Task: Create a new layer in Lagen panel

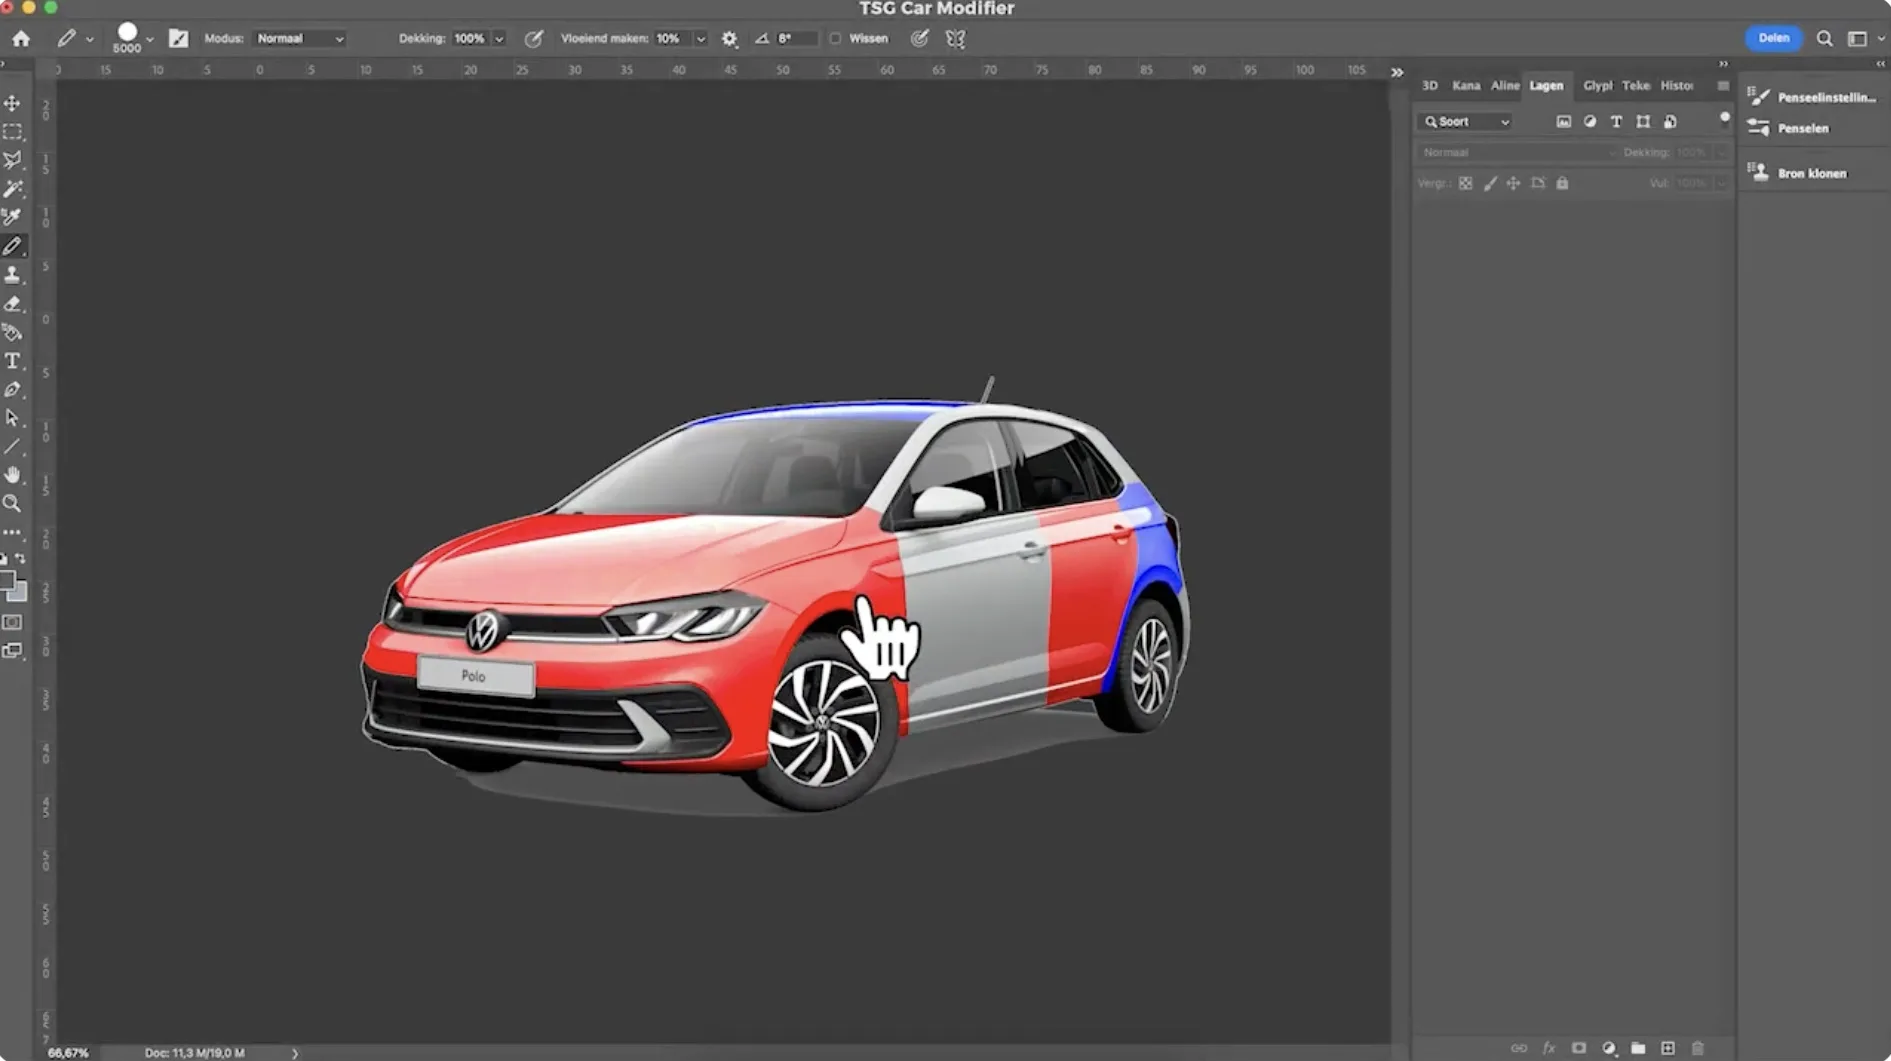Action: click(x=1667, y=1048)
